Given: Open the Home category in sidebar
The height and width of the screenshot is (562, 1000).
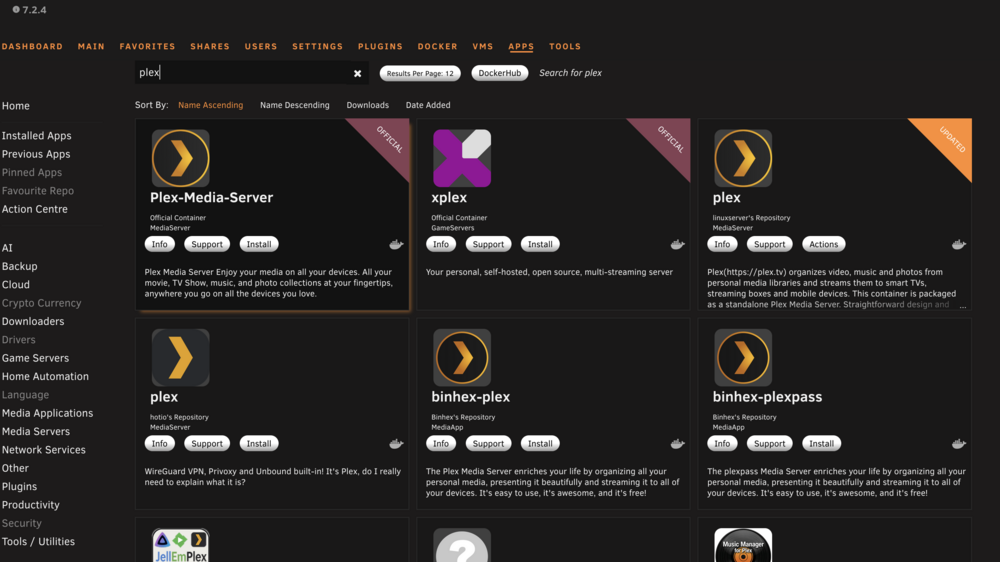Looking at the screenshot, I should tap(15, 106).
